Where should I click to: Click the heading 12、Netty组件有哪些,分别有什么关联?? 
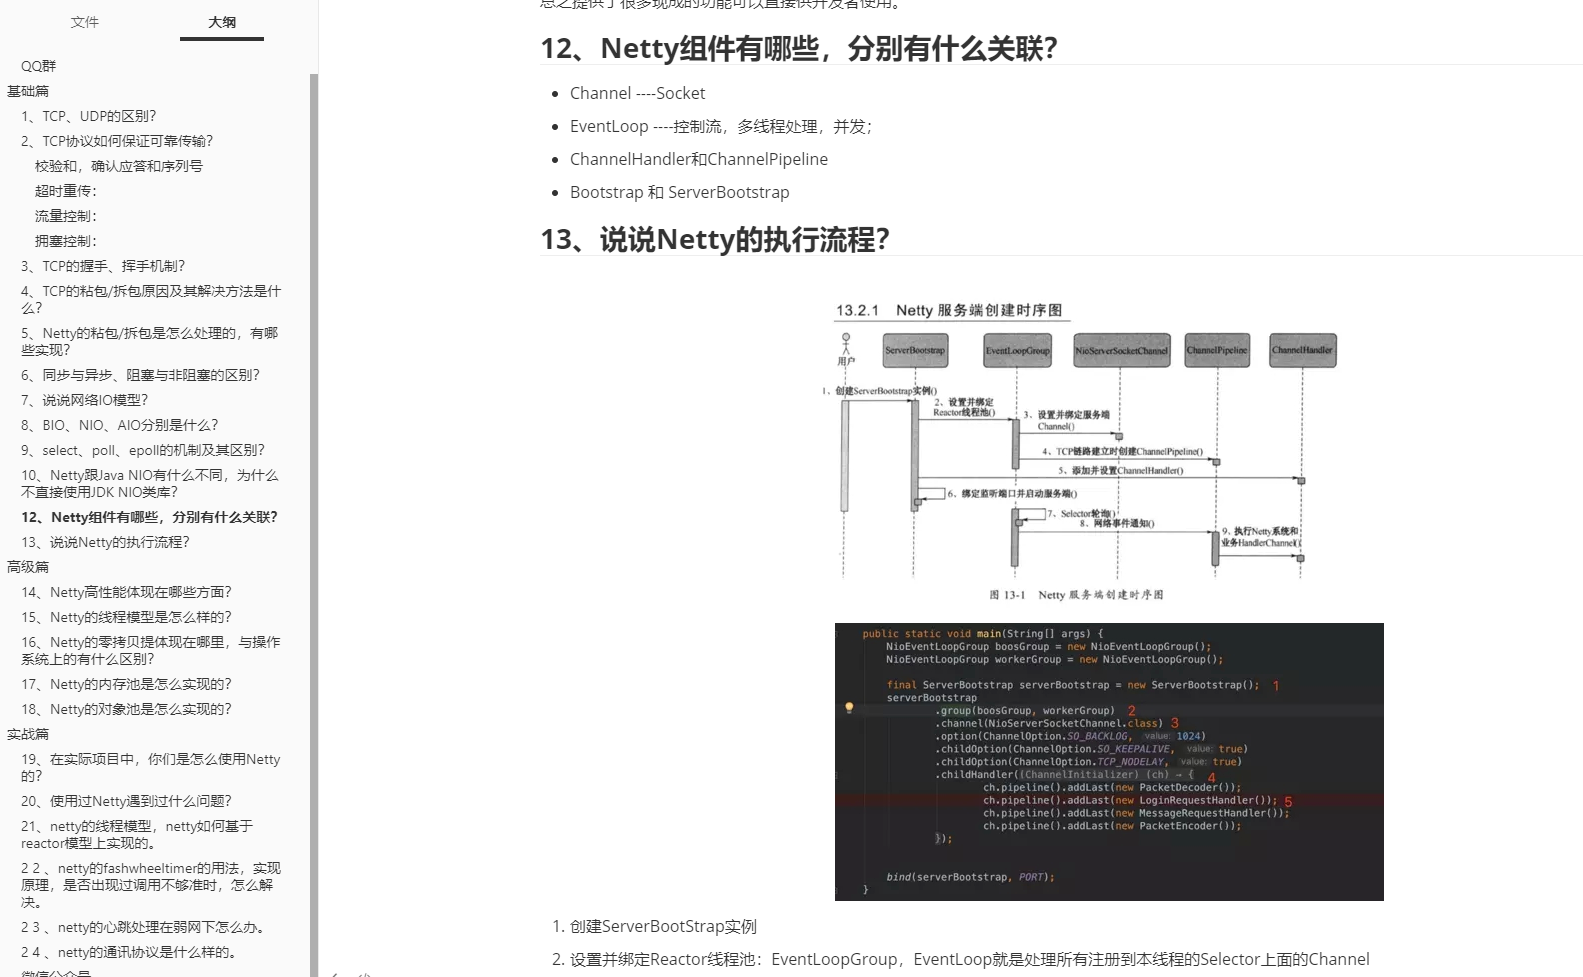tap(799, 48)
